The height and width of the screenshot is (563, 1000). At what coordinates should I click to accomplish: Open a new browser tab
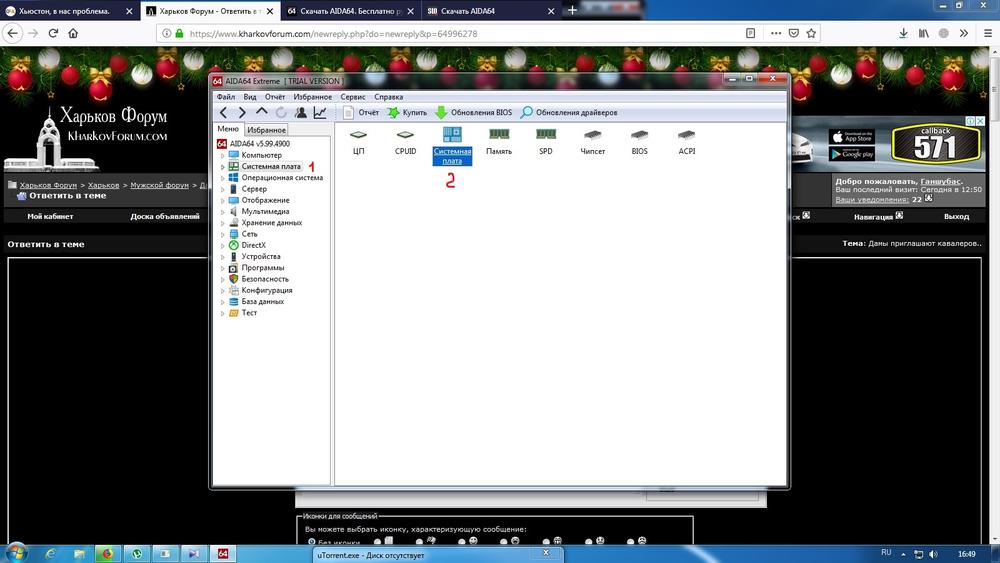(572, 10)
